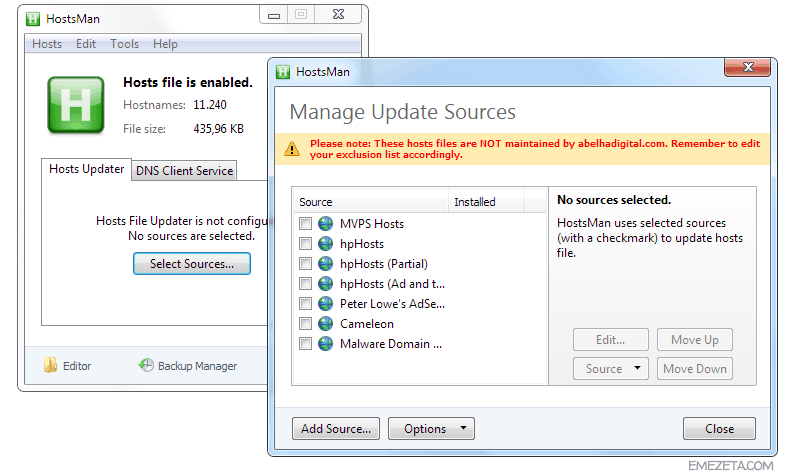
Task: Click the globe icon beside hpHosts
Action: point(326,243)
